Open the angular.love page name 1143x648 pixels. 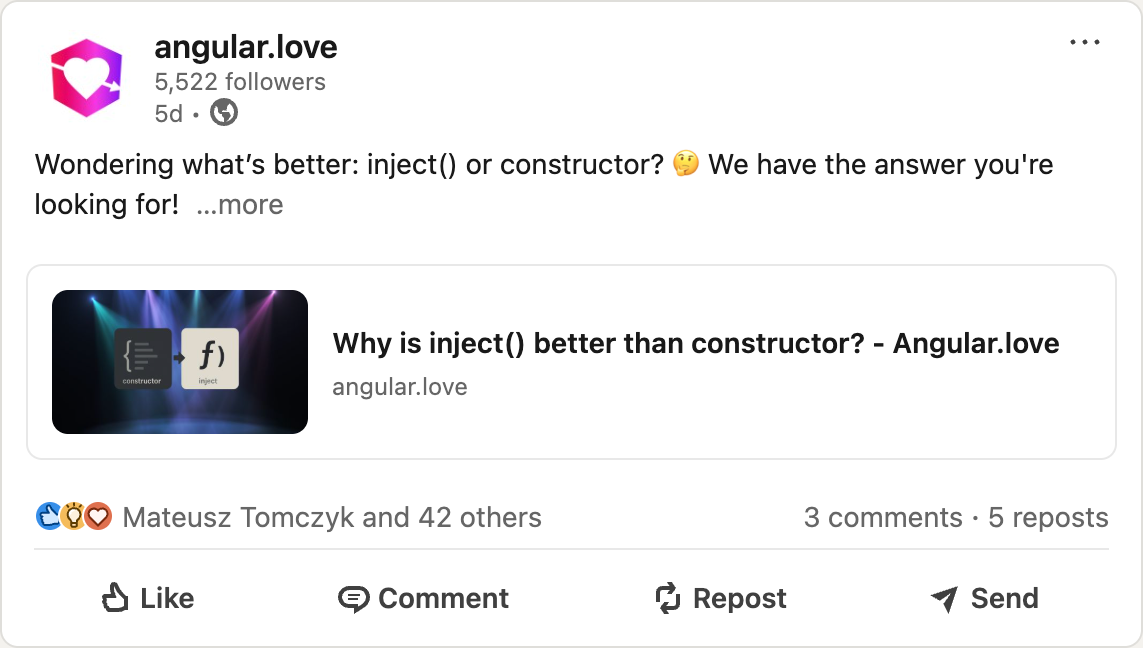246,47
